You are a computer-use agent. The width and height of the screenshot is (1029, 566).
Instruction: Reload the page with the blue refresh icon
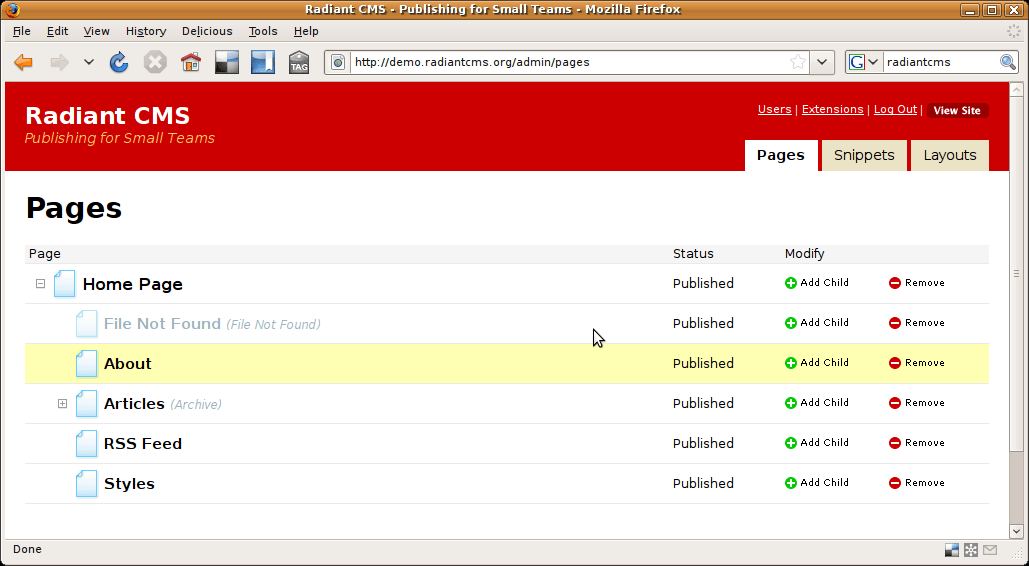click(119, 62)
